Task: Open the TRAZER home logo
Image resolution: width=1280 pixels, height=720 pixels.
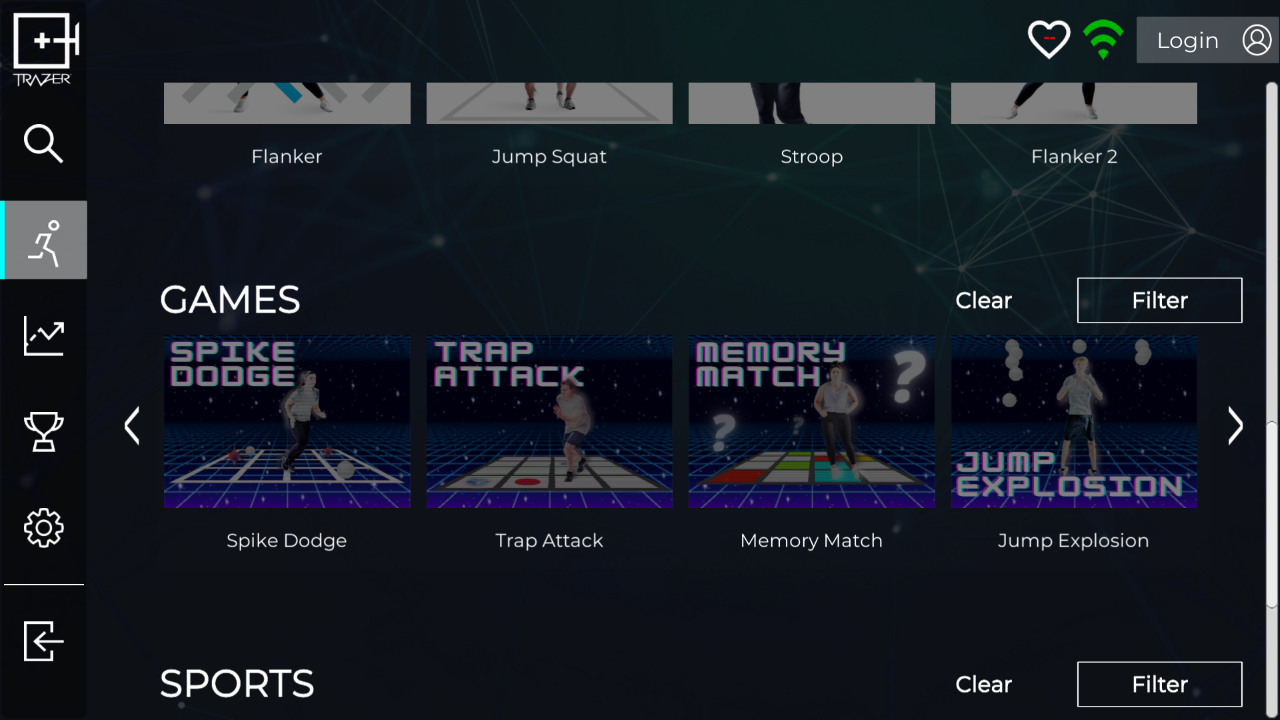Action: coord(44,49)
